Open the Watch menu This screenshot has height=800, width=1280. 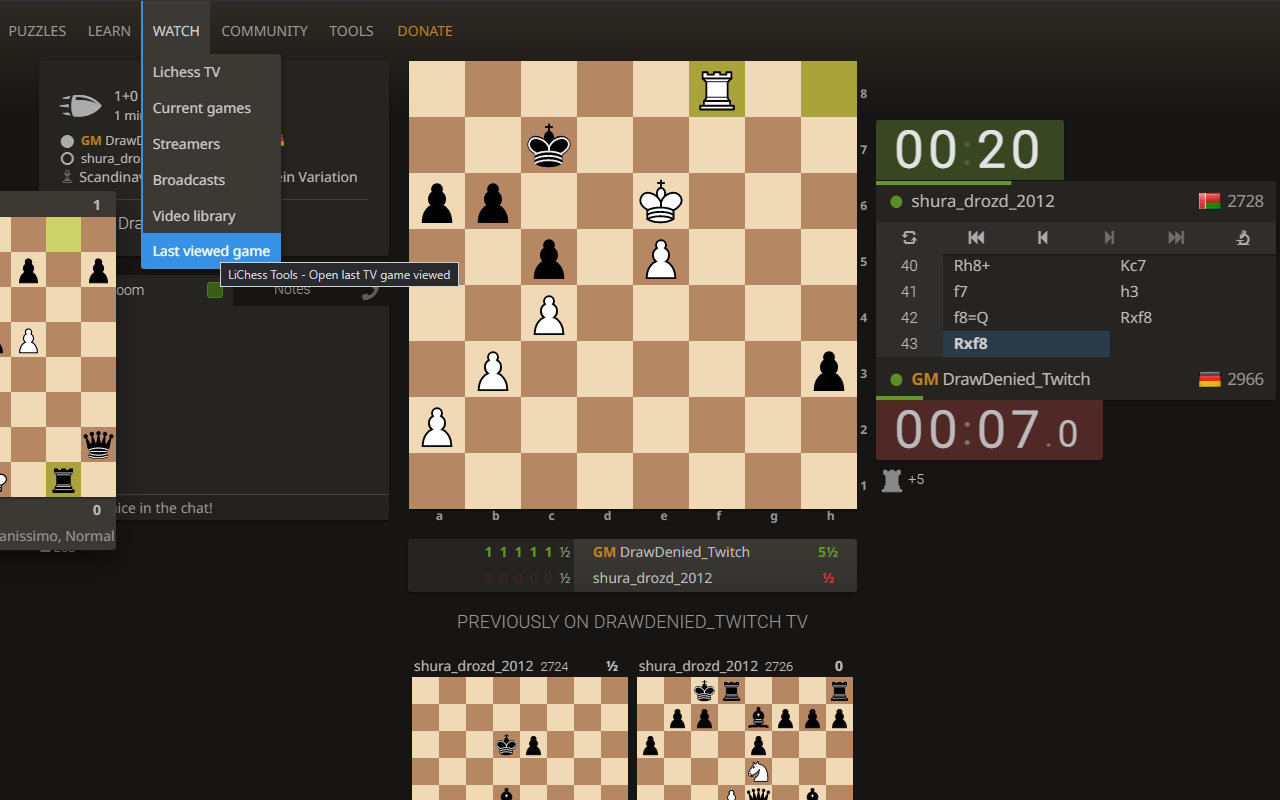[175, 30]
